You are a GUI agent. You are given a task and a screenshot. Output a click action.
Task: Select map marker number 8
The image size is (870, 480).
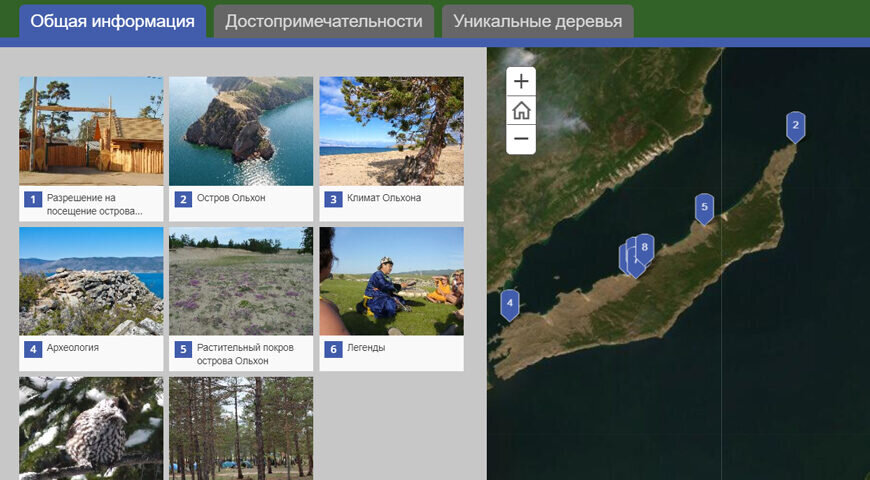[x=644, y=248]
